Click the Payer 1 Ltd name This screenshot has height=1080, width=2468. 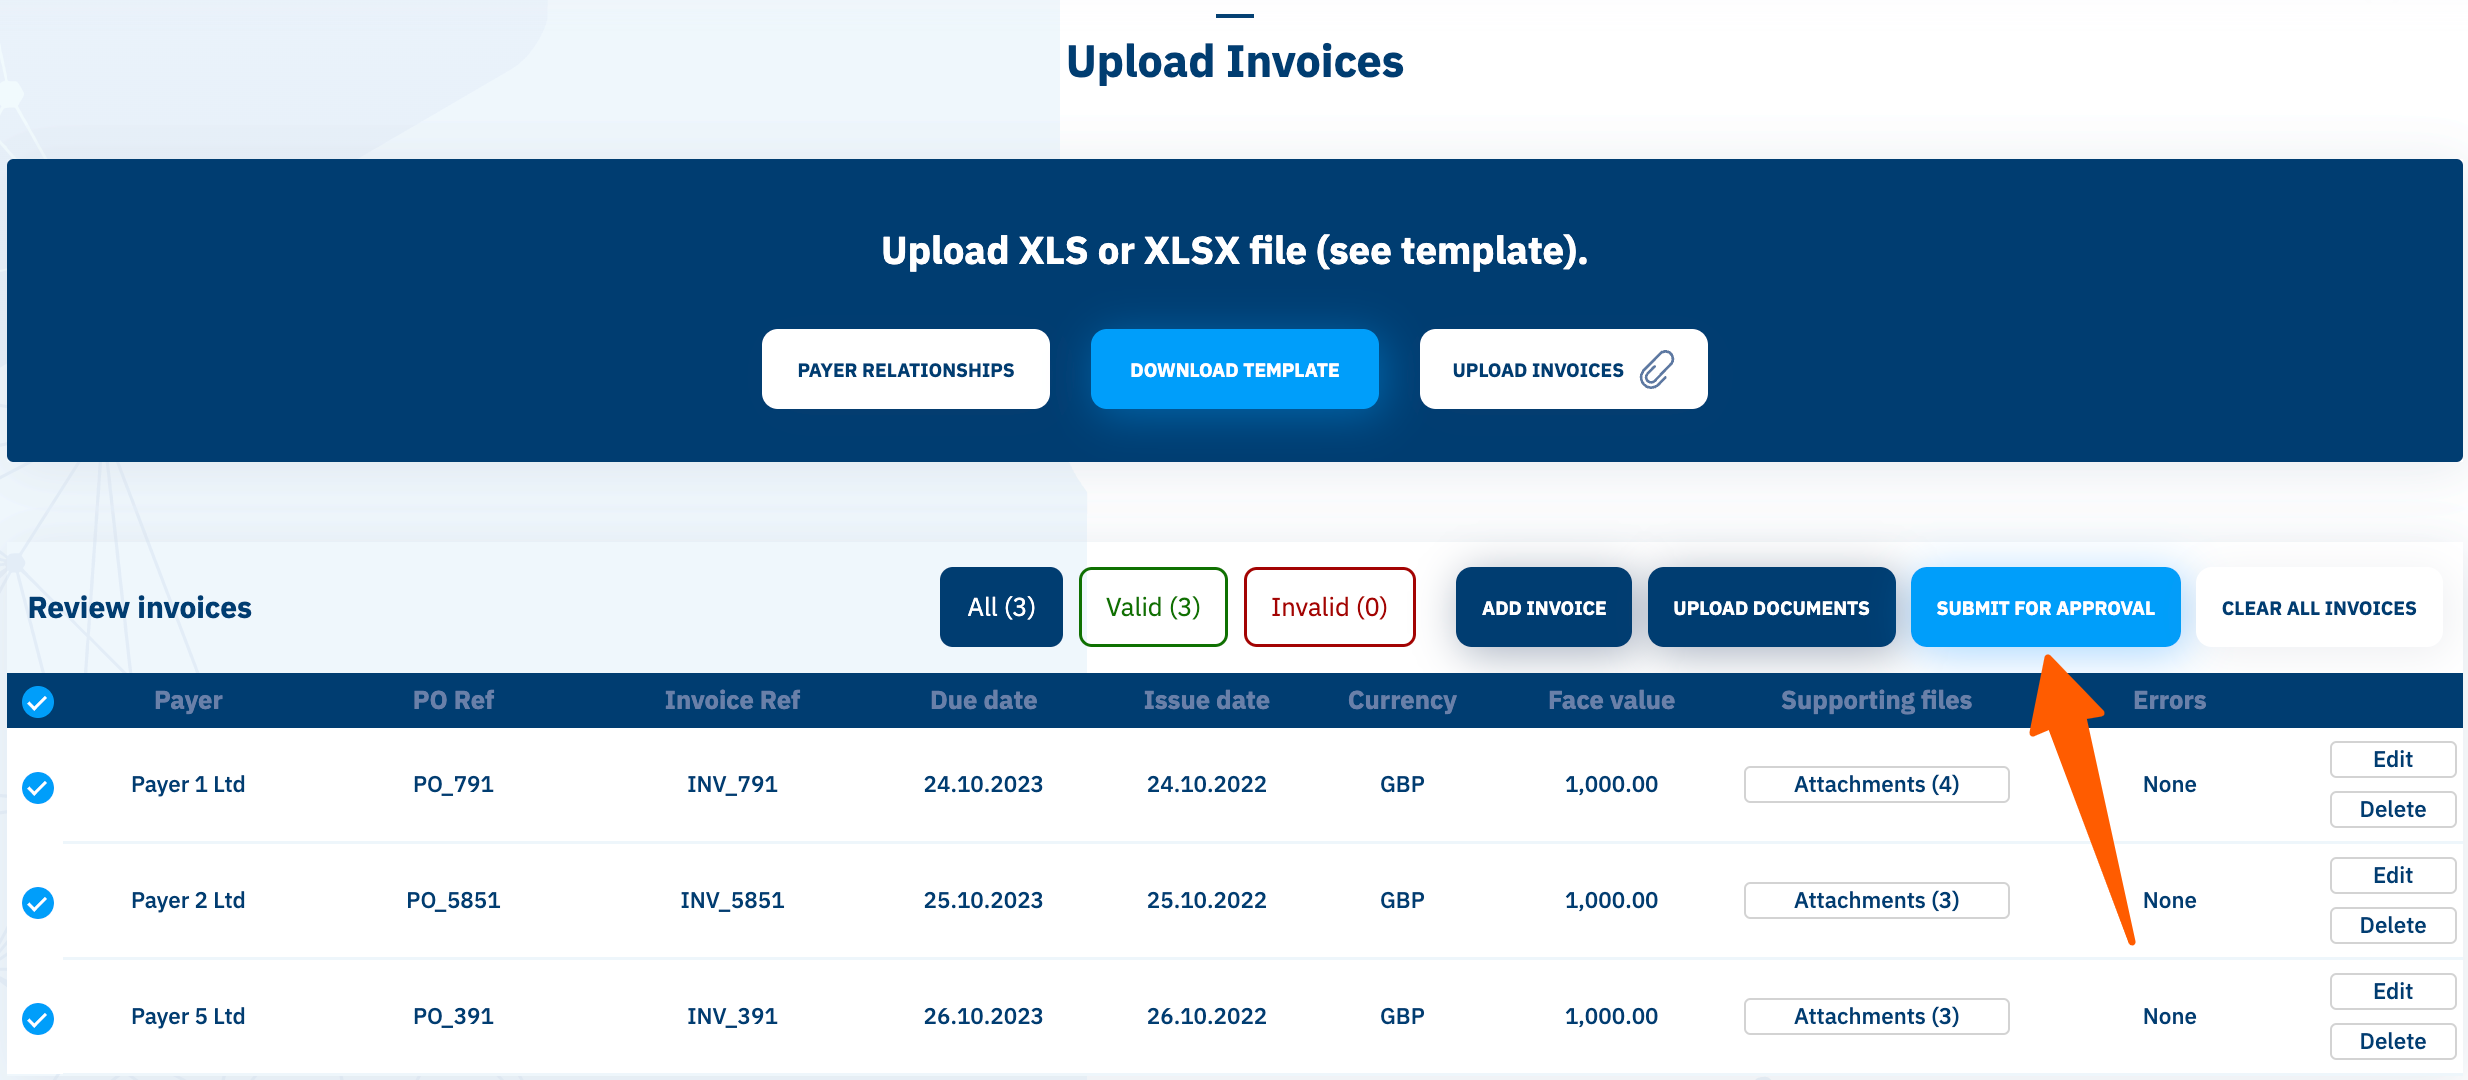coord(188,784)
